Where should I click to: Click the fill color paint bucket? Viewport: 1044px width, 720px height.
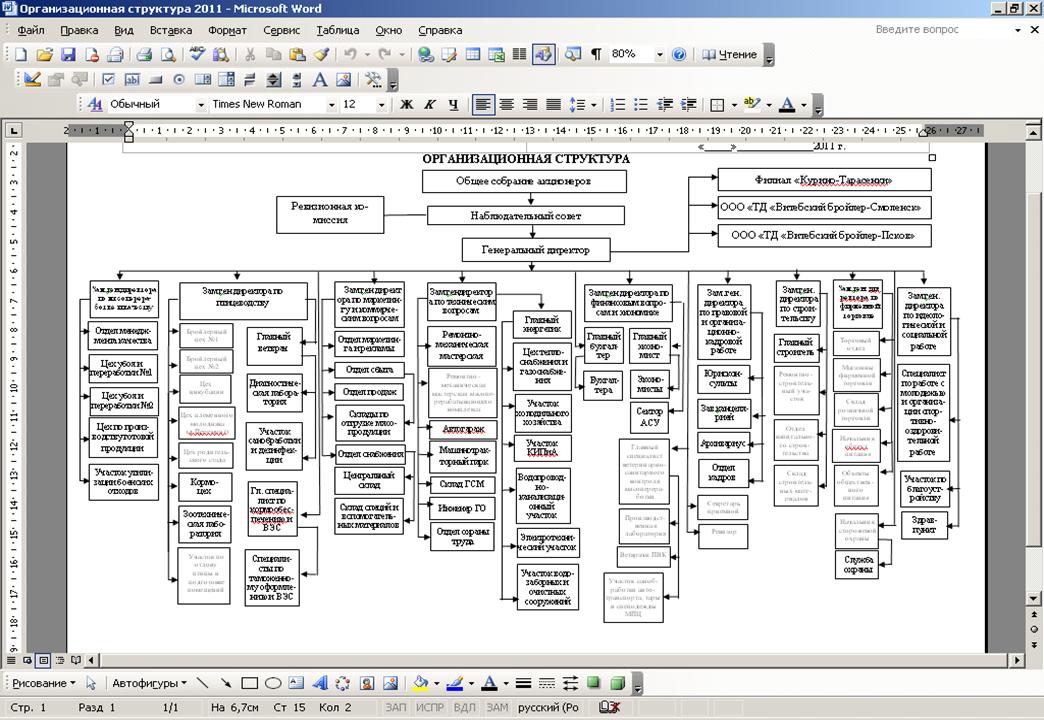[x=420, y=684]
